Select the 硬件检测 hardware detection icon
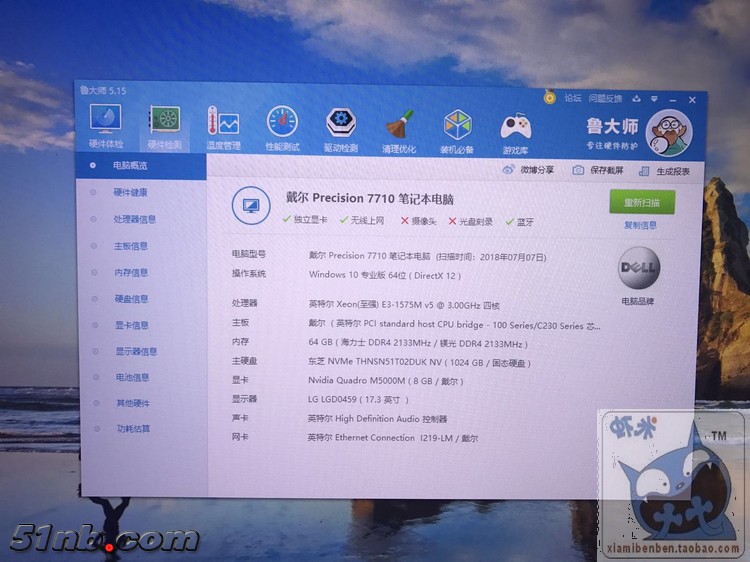This screenshot has width=750, height=562. 165,127
